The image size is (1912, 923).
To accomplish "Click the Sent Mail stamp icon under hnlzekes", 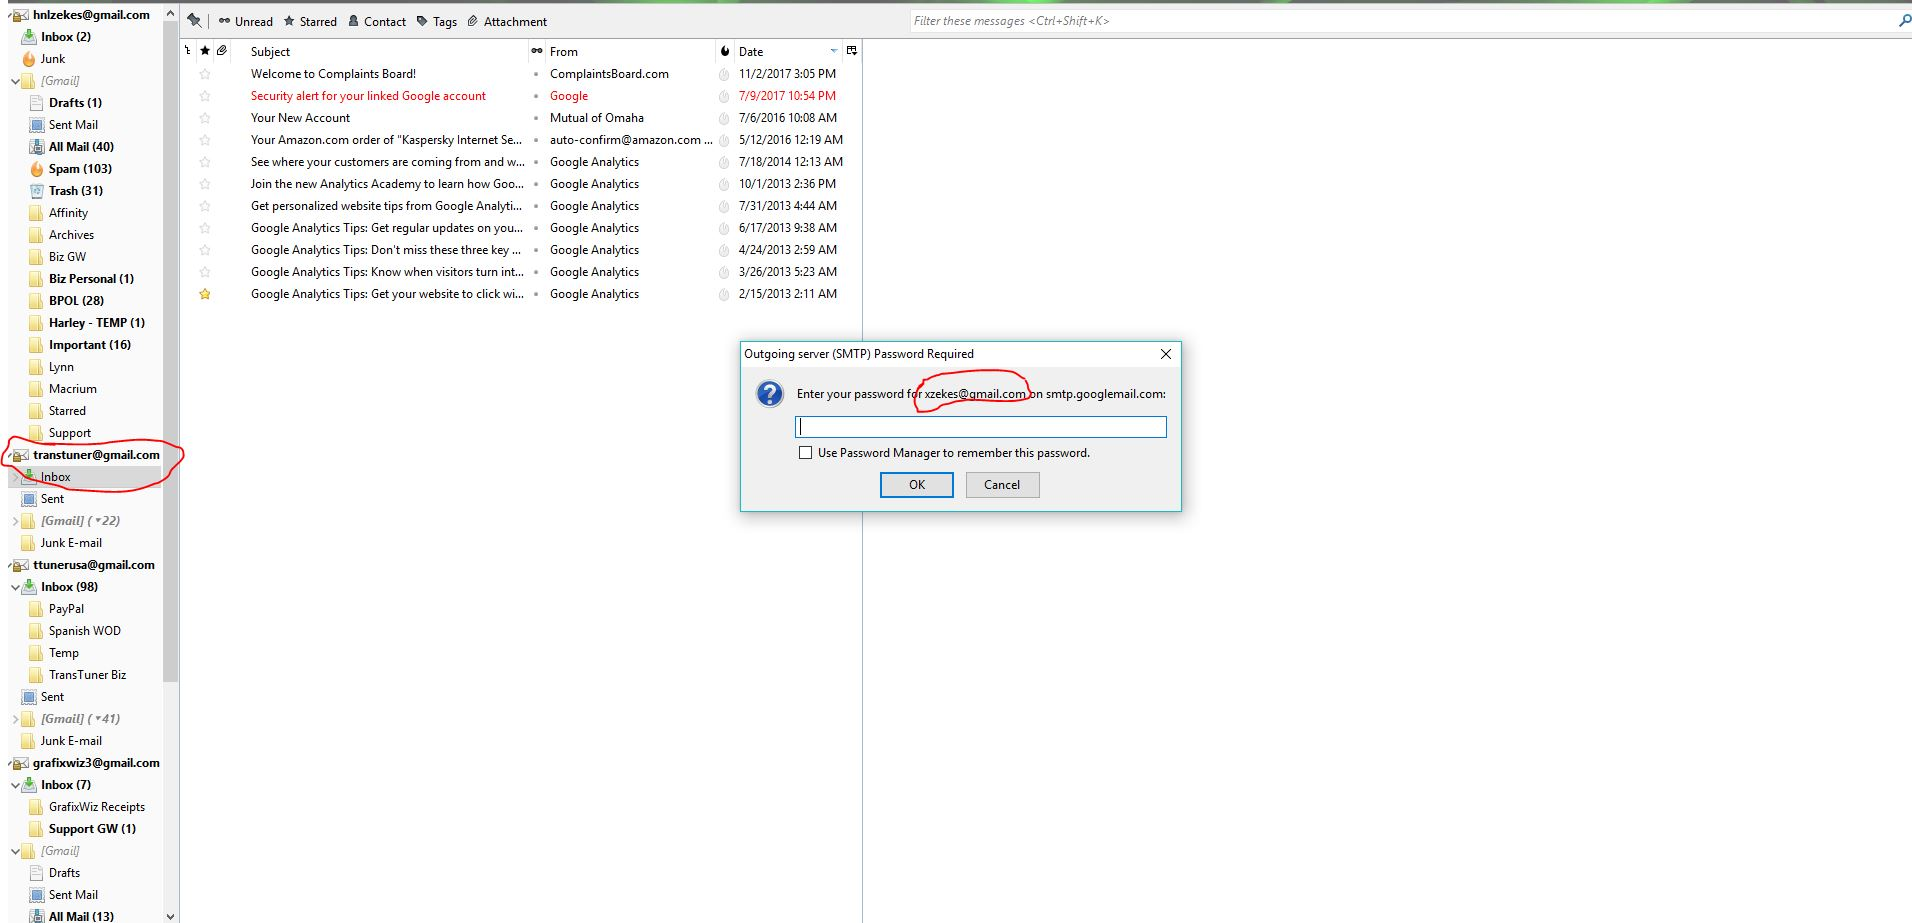I will pos(37,125).
